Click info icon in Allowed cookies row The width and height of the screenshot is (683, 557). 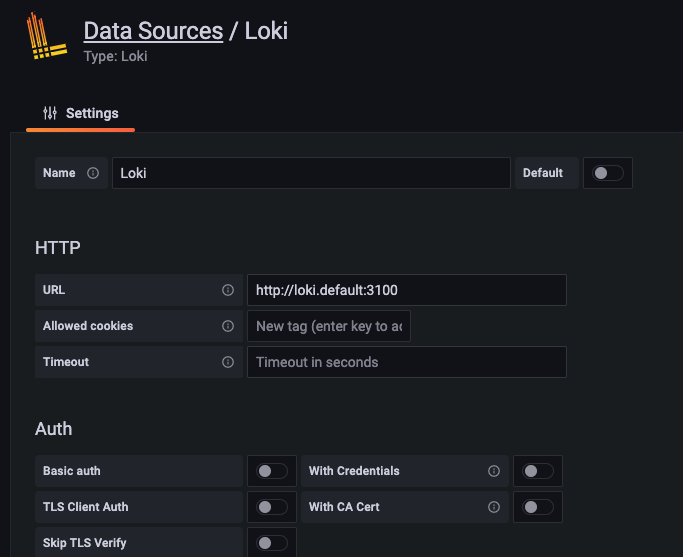(x=228, y=326)
